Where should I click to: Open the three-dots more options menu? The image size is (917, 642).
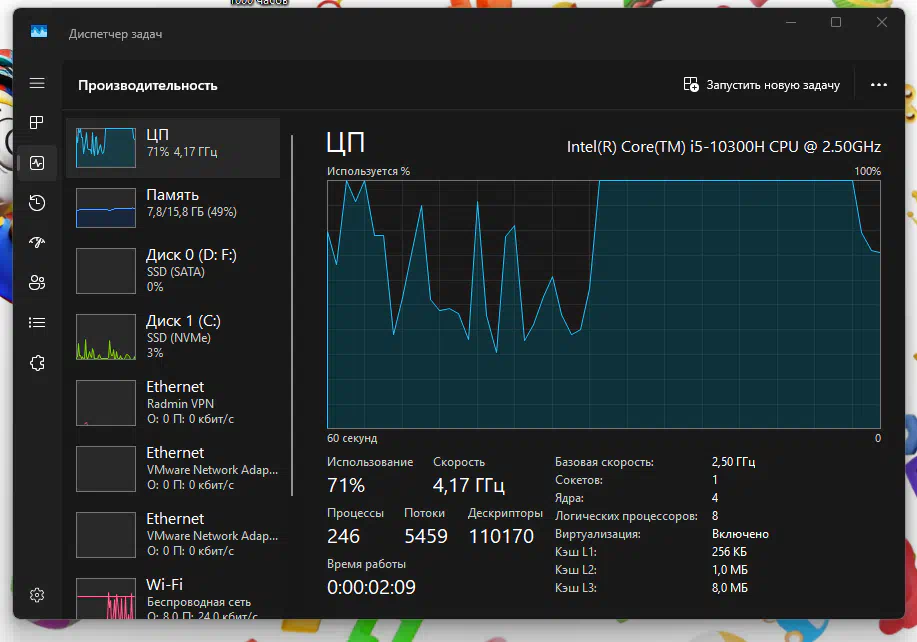coord(878,85)
